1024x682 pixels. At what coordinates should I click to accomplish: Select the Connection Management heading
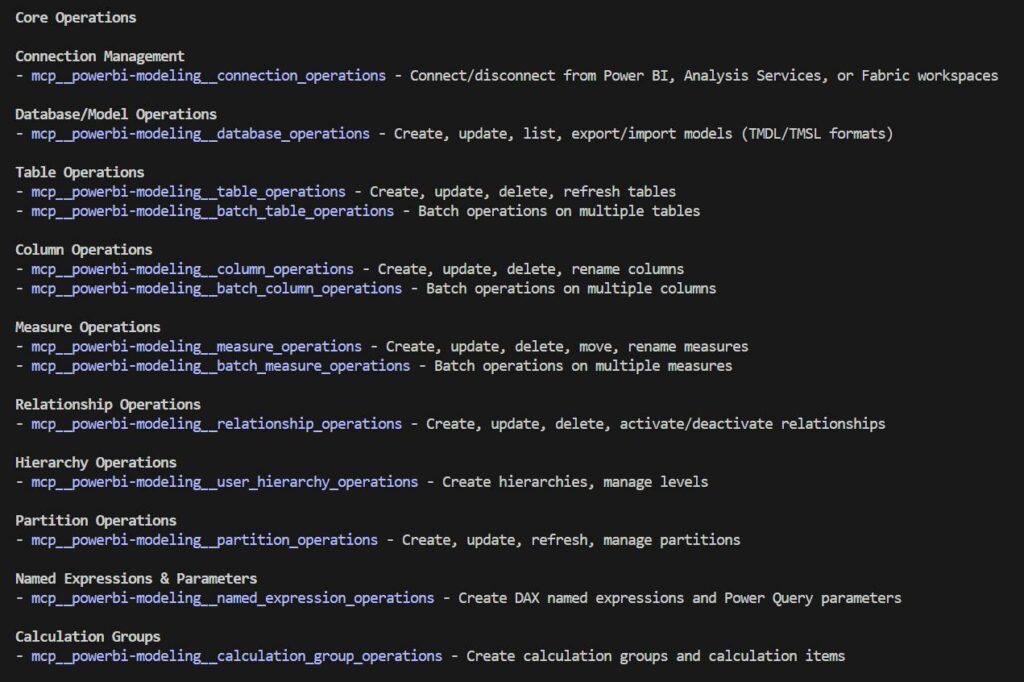pyautogui.click(x=98, y=56)
